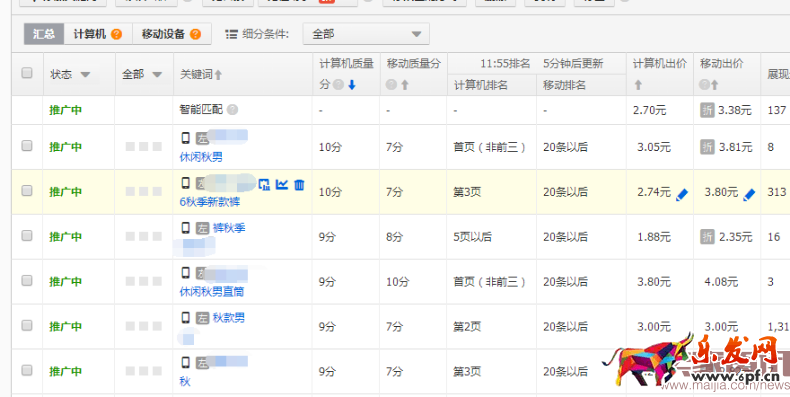Click 移动排名 column header

click(x=564, y=85)
